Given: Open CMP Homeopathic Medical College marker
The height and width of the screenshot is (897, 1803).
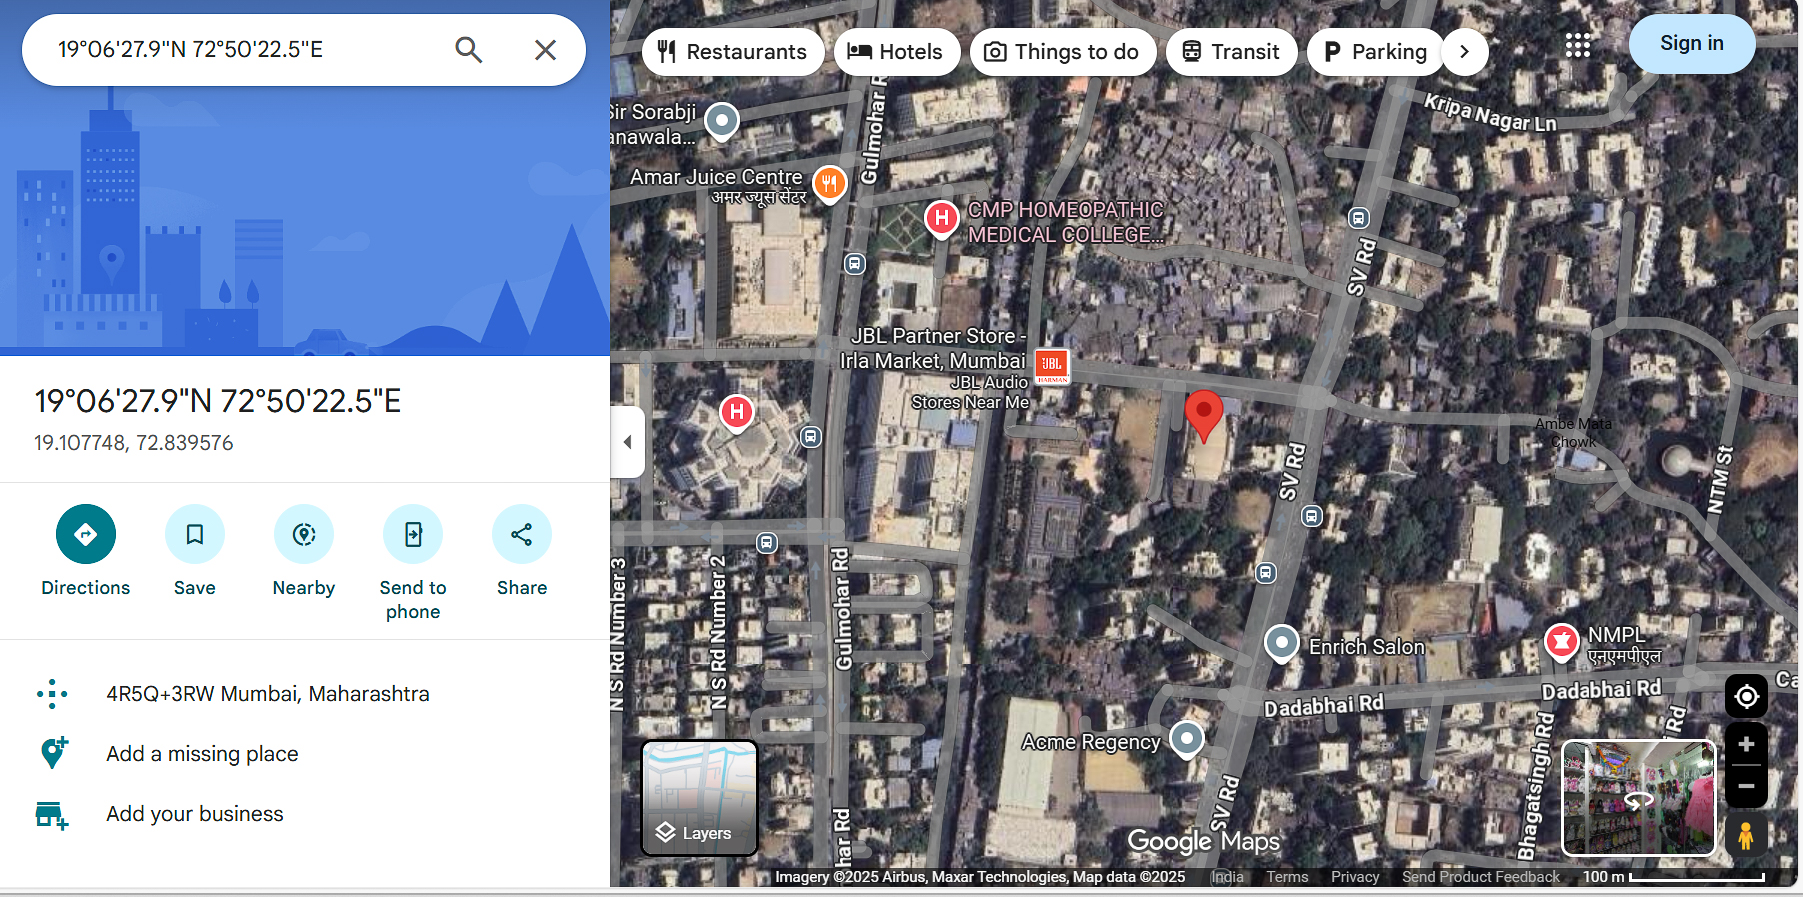Looking at the screenshot, I should point(941,219).
